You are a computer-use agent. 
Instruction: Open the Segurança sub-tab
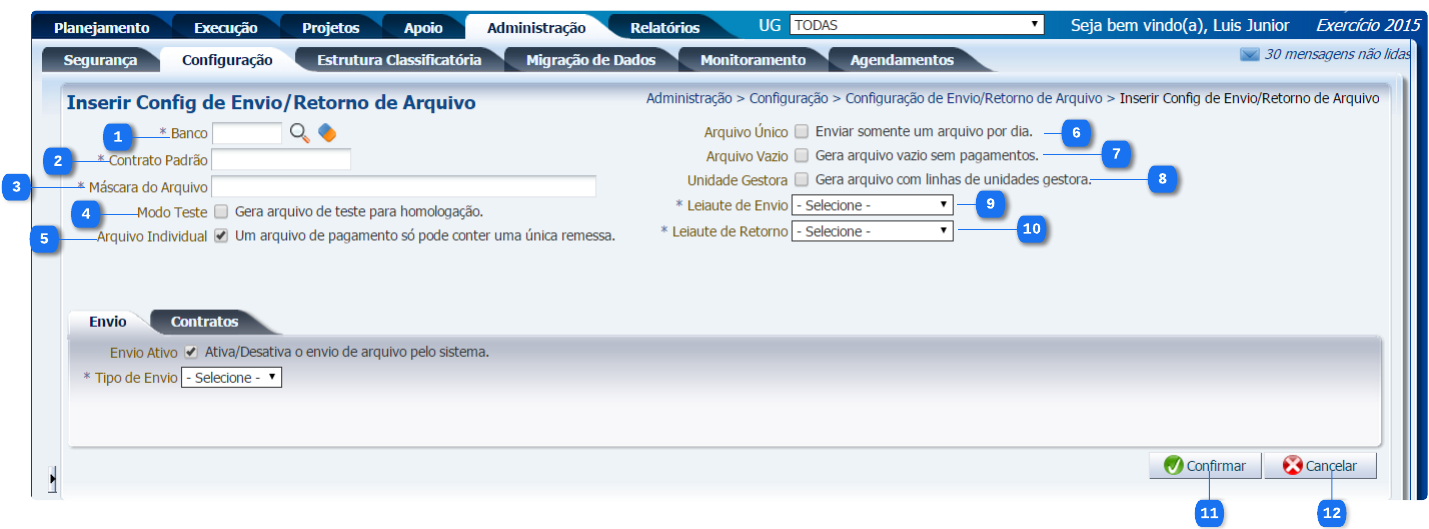point(100,60)
